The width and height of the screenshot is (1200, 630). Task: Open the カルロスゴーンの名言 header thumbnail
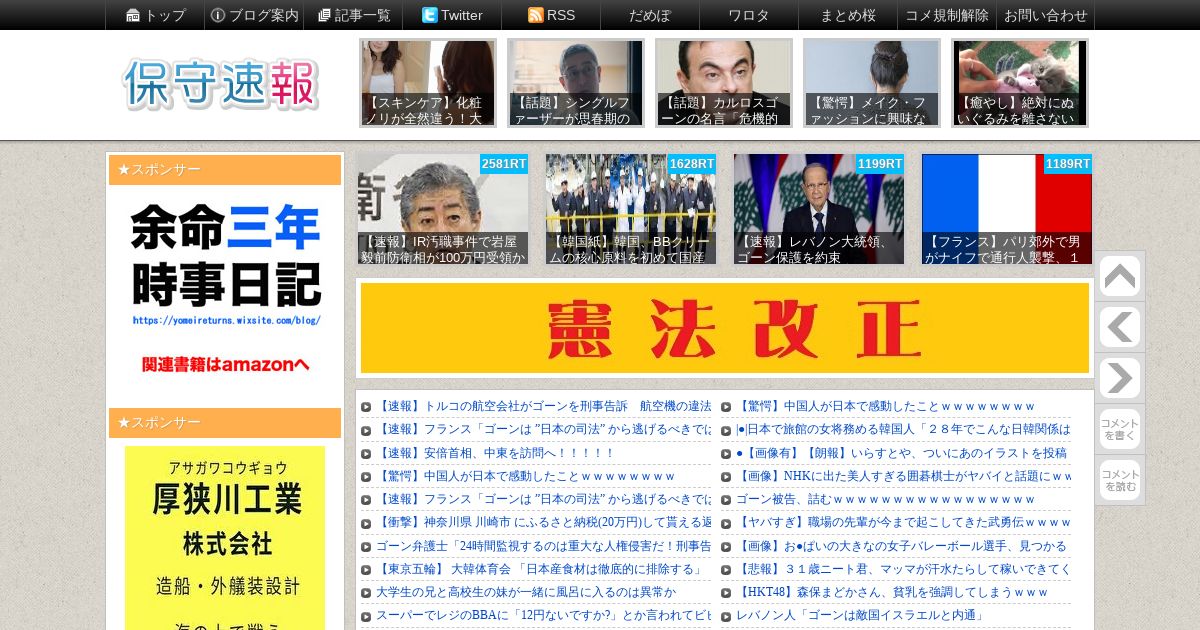724,83
